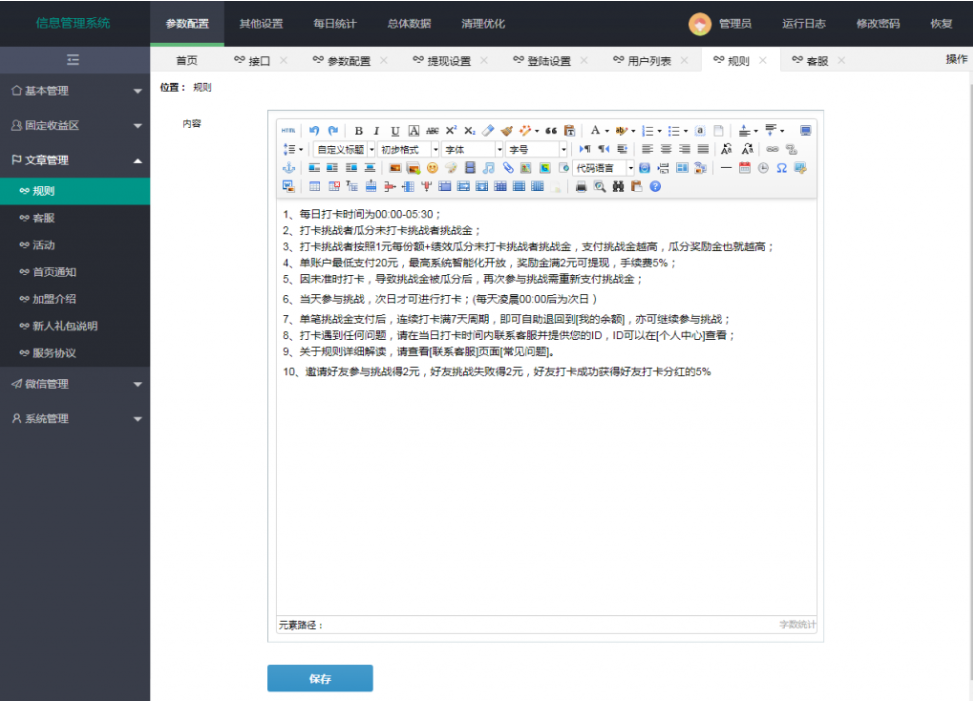
Task: Expand the 微信管理 sidebar section
Action: tap(75, 384)
